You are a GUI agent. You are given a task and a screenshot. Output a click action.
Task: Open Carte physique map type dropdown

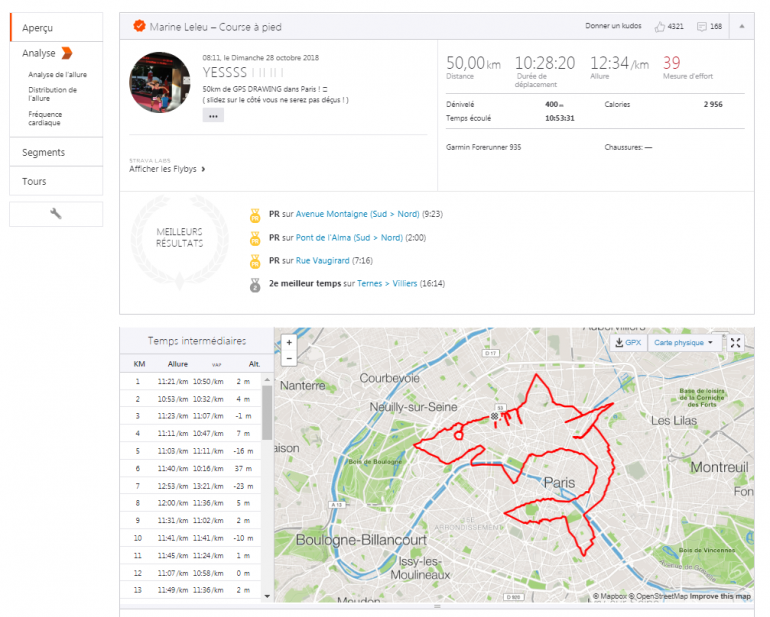685,342
